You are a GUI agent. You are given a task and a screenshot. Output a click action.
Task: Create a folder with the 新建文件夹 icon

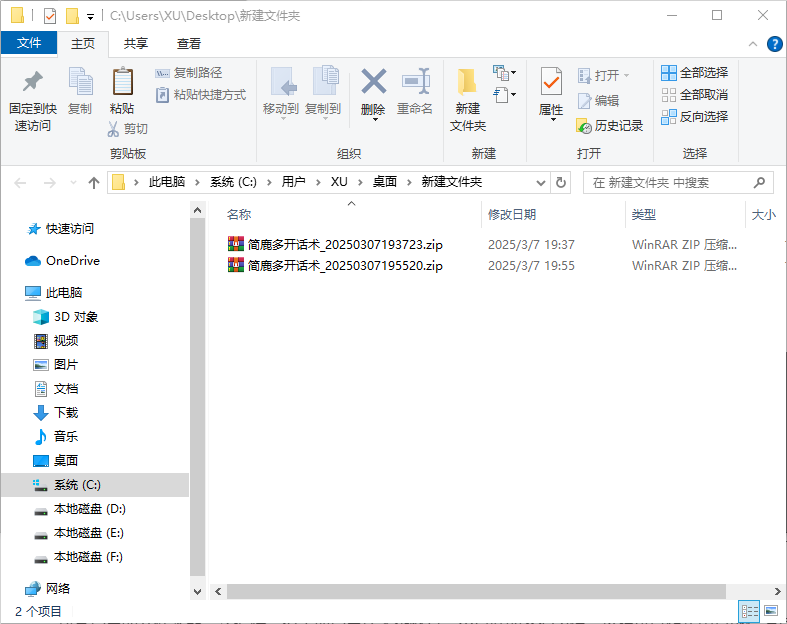click(467, 82)
